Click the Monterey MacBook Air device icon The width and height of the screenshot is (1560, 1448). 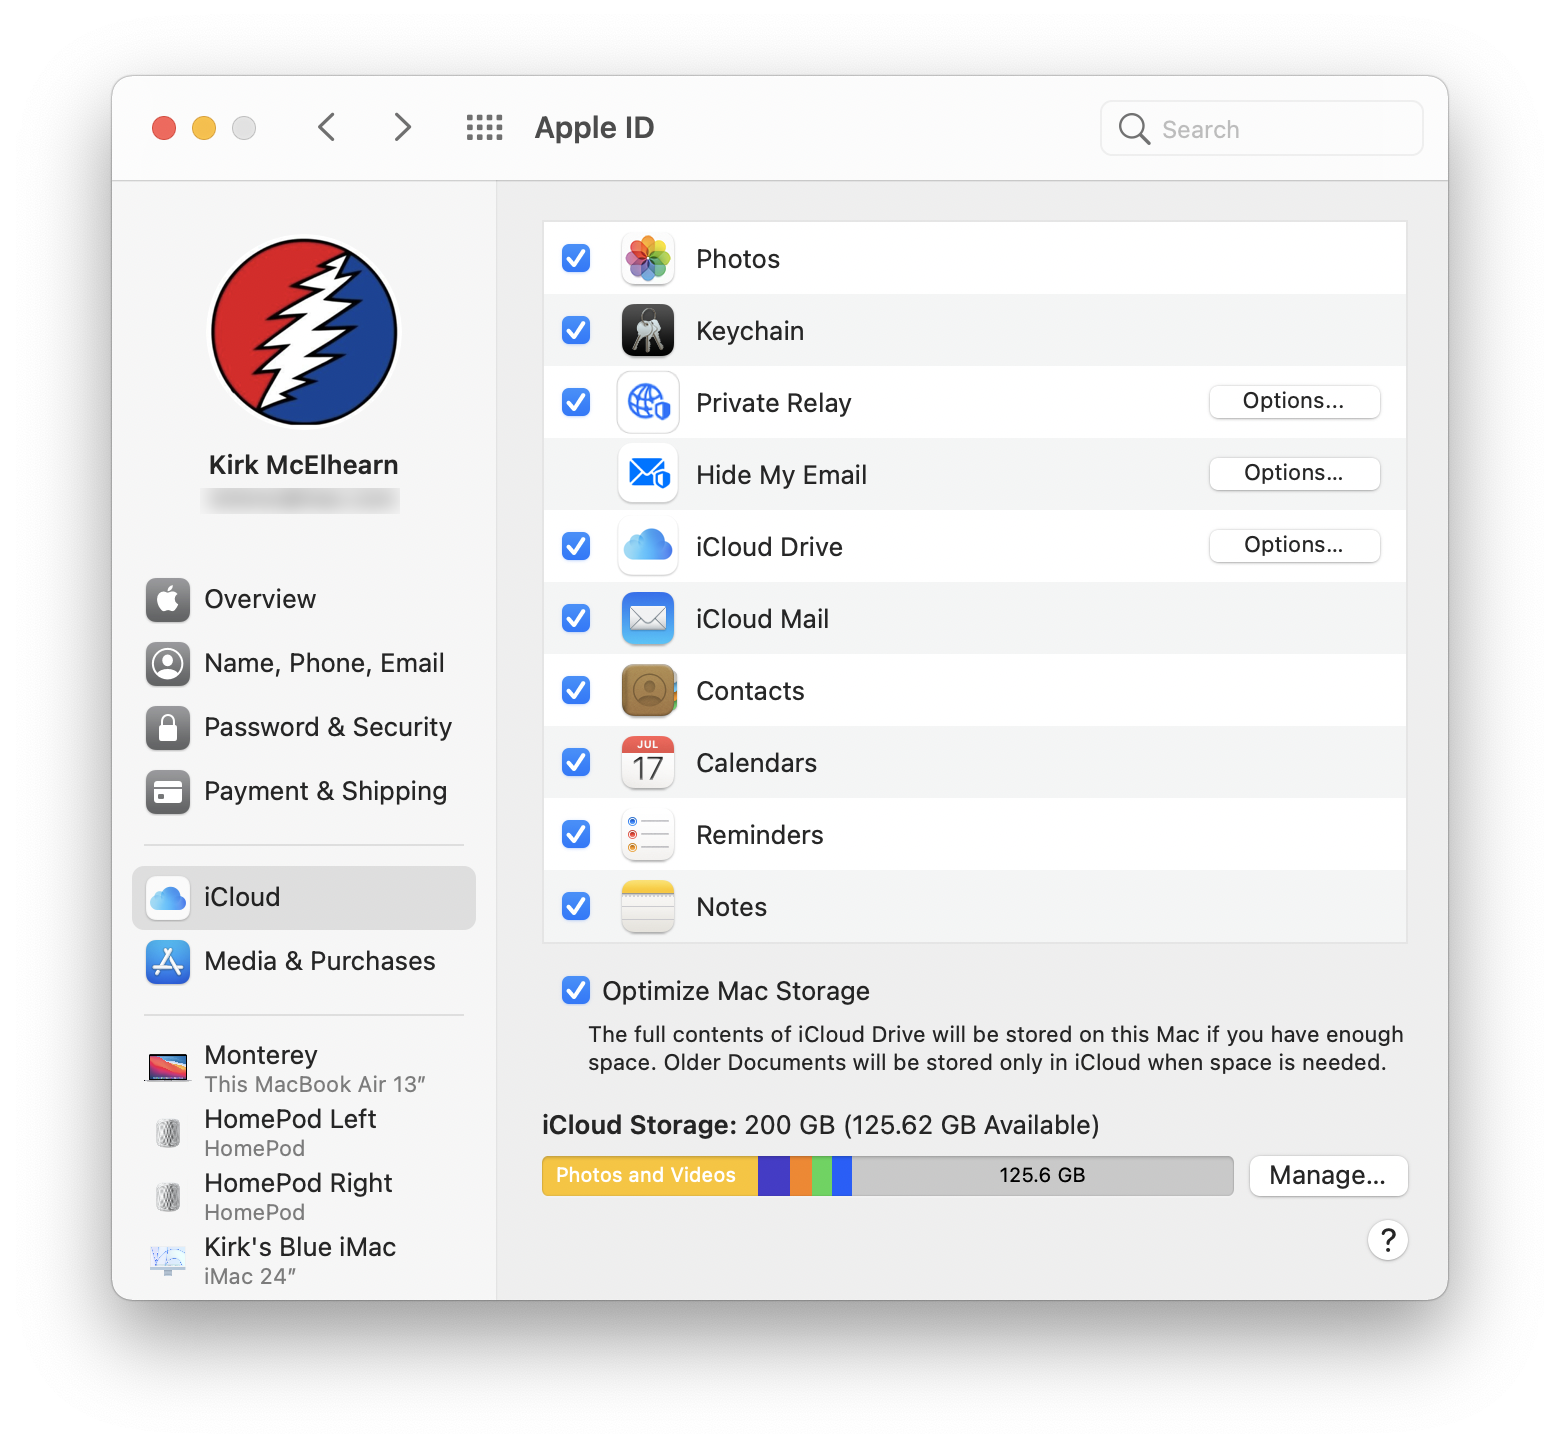(x=168, y=1068)
